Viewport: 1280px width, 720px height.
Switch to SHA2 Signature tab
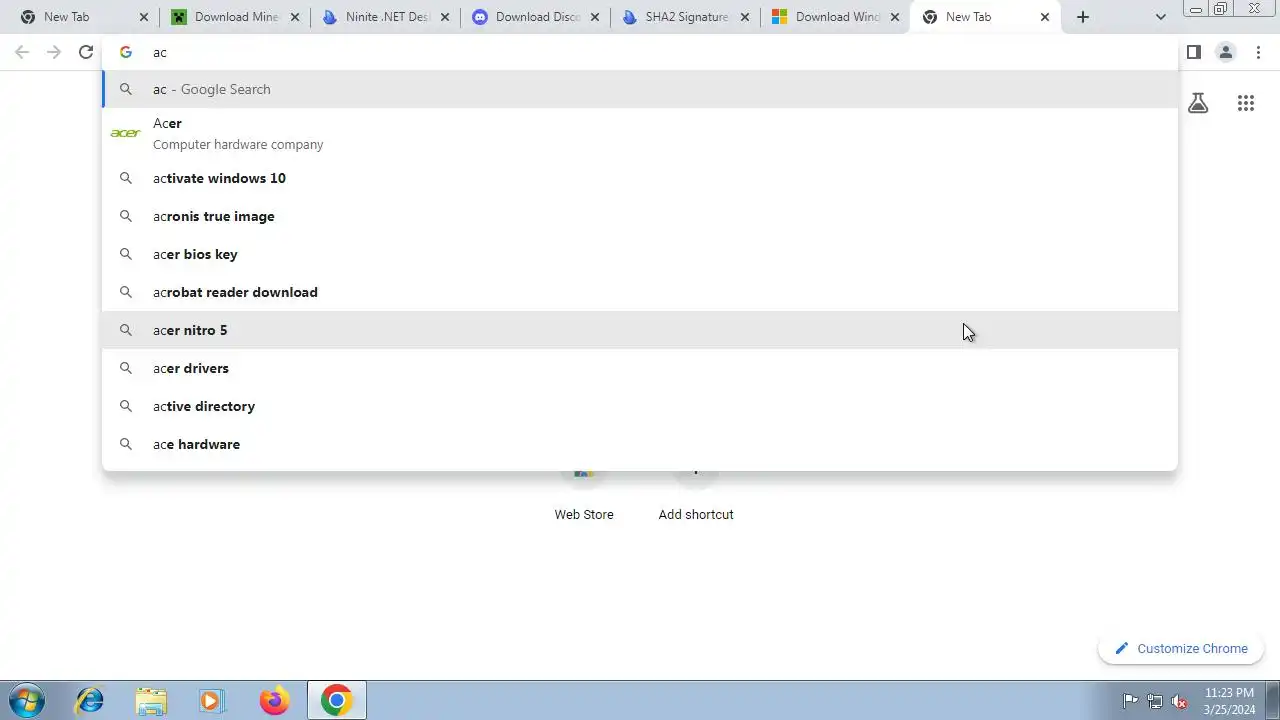(x=686, y=17)
